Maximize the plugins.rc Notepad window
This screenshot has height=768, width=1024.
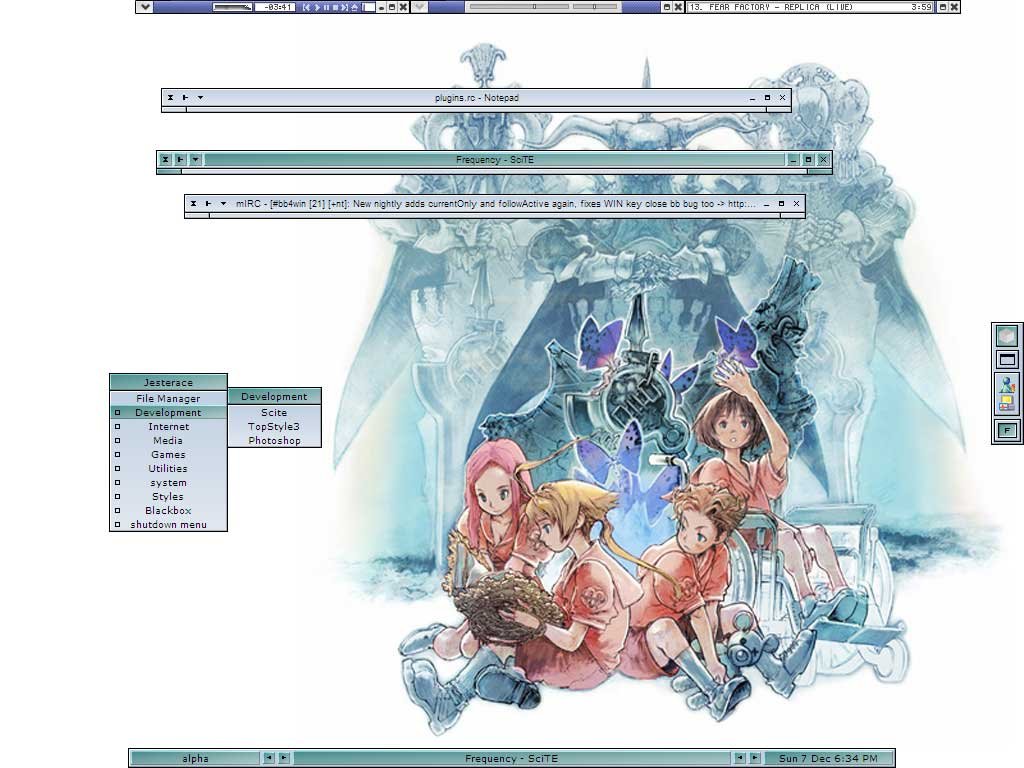767,98
